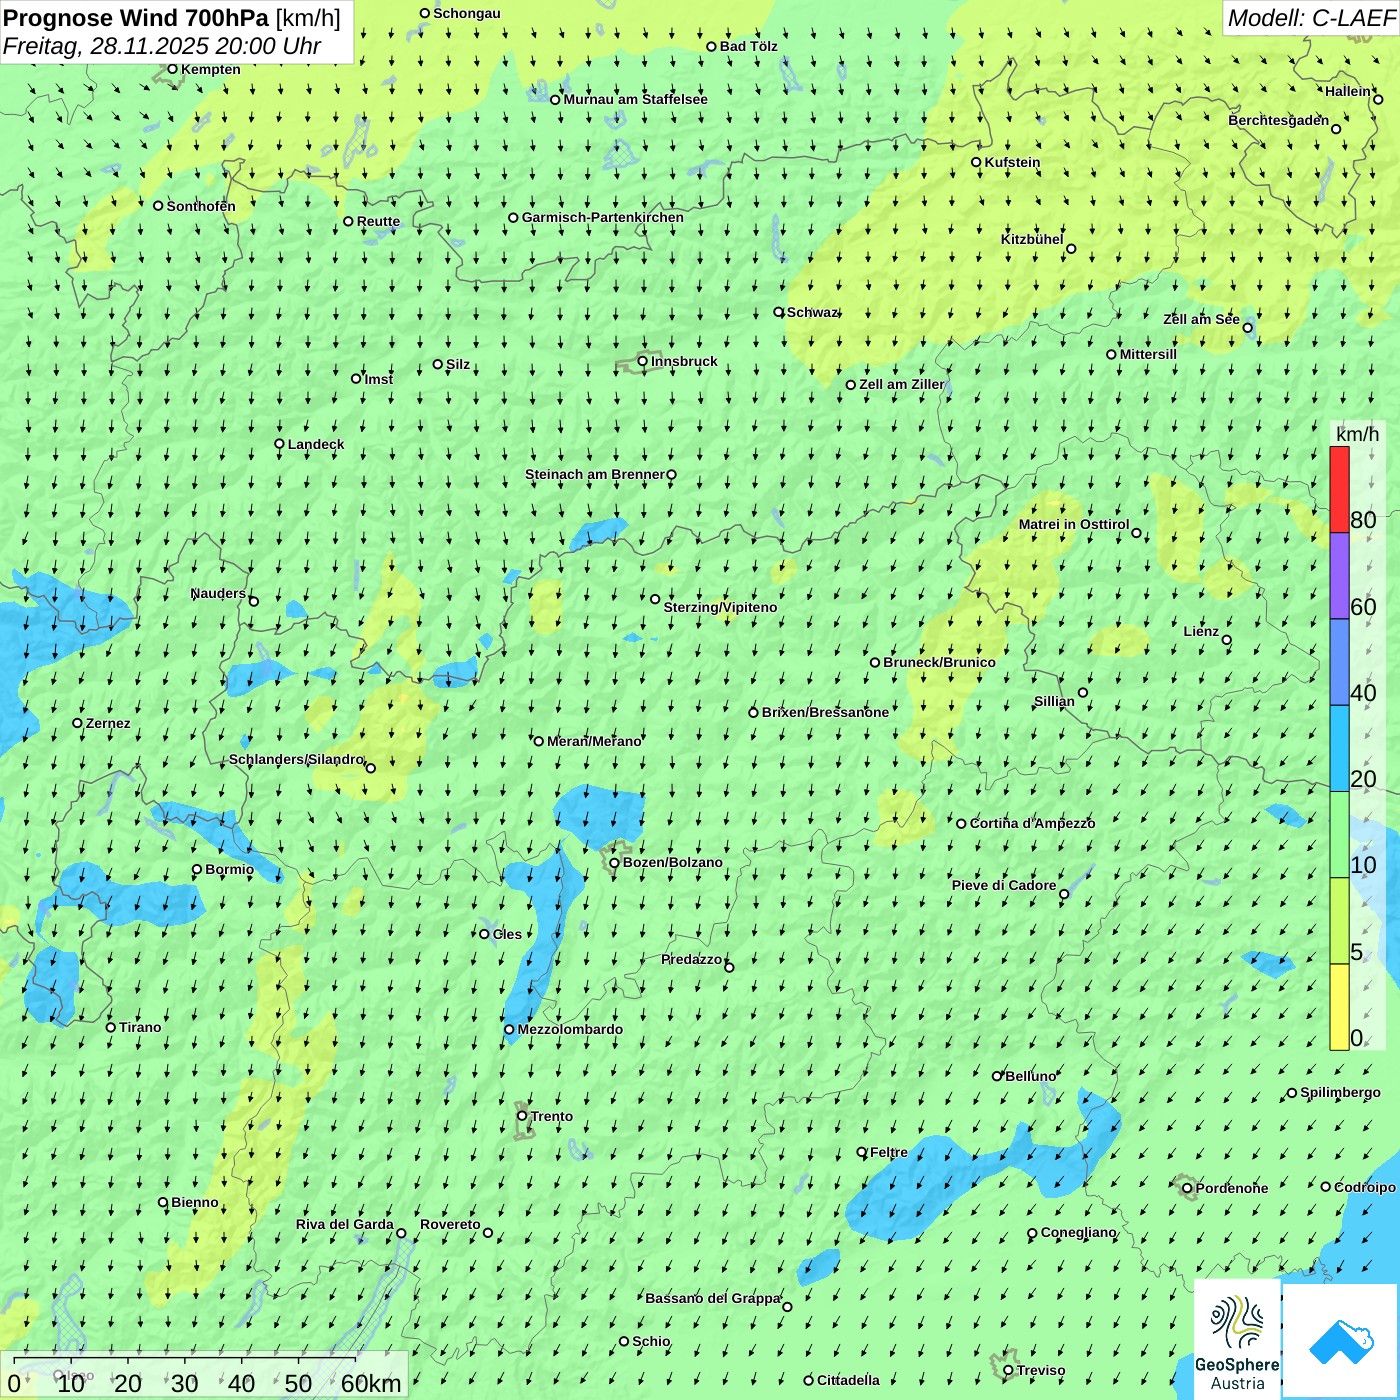
Task: Click the Imst city label
Action: [x=379, y=379]
